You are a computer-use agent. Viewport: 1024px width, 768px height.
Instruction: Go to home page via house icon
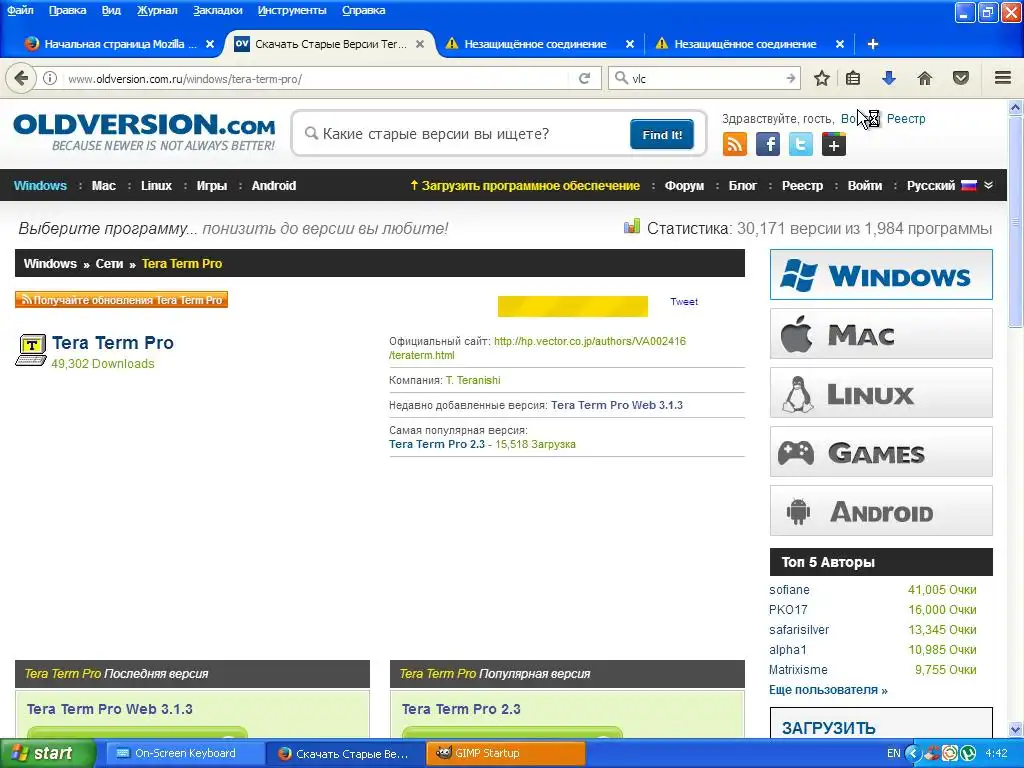click(x=925, y=78)
